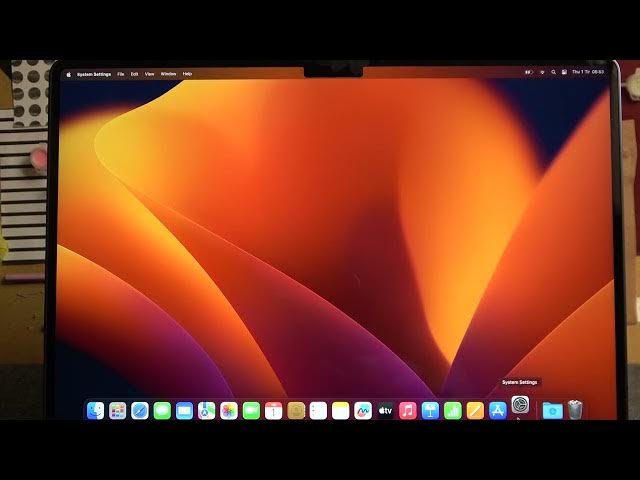Launch the Apple TV app
This screenshot has height=480, width=640.
coord(385,410)
